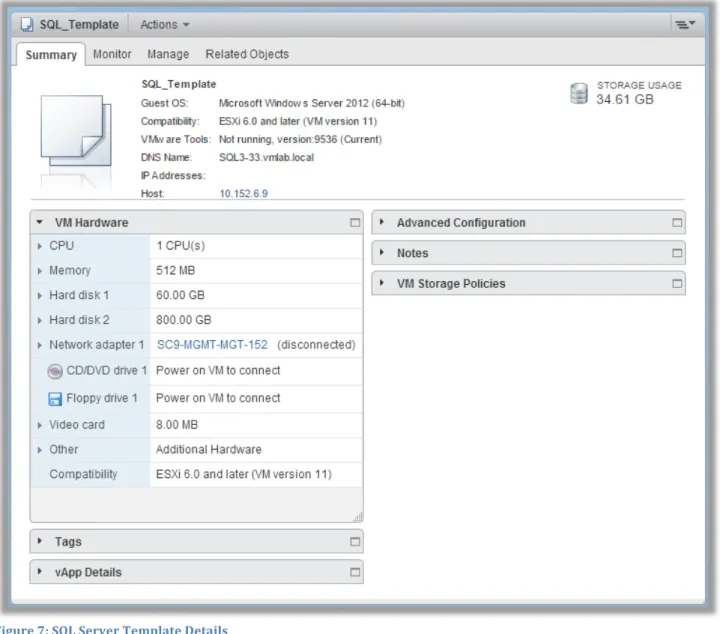
Task: Click the Floppy drive 1 disk icon
Action: (x=55, y=398)
